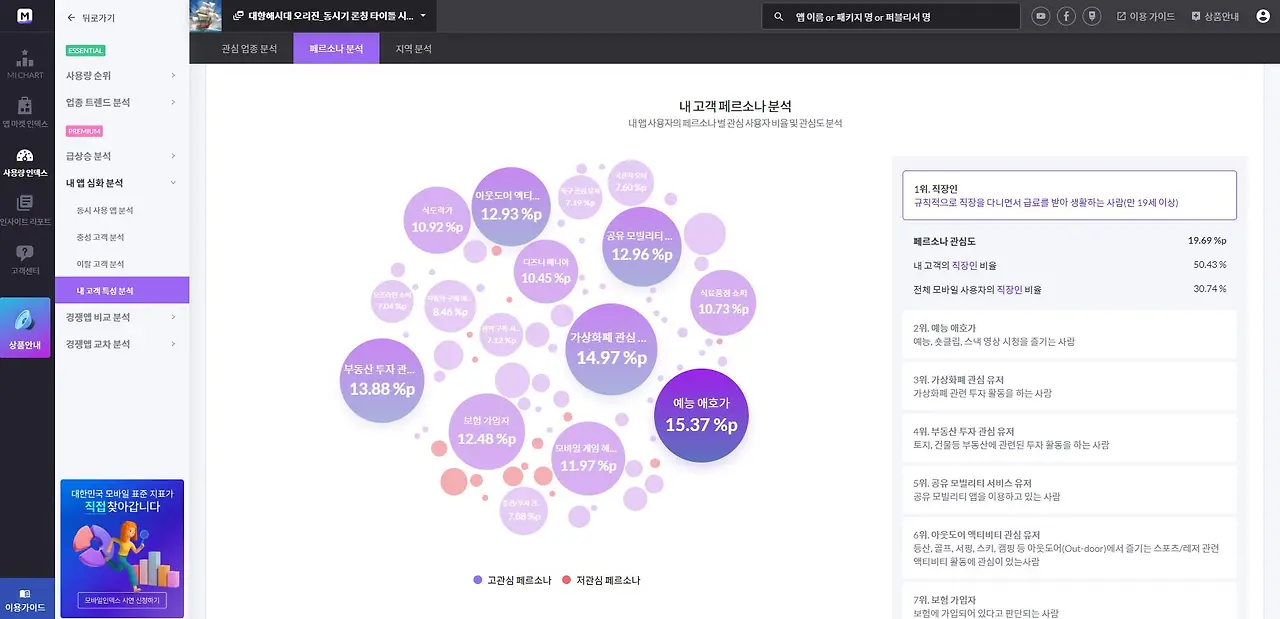Open 이탈 고객 분석 submenu item

[100, 264]
